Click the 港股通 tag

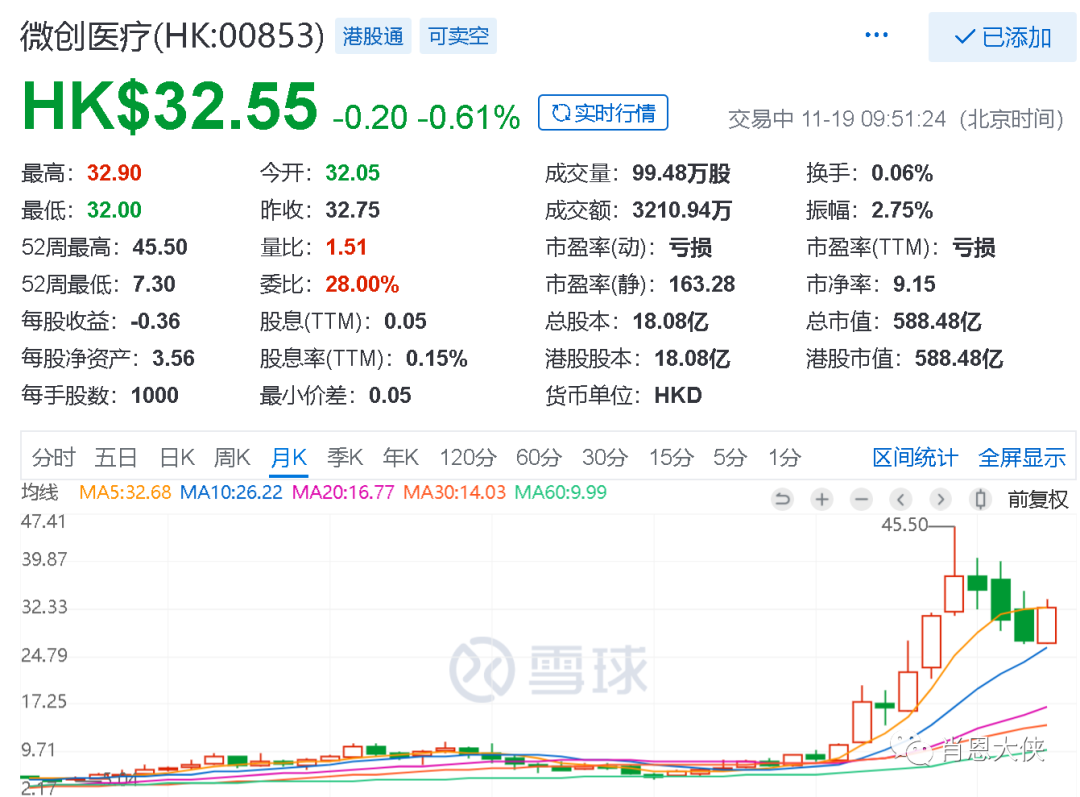pos(373,37)
